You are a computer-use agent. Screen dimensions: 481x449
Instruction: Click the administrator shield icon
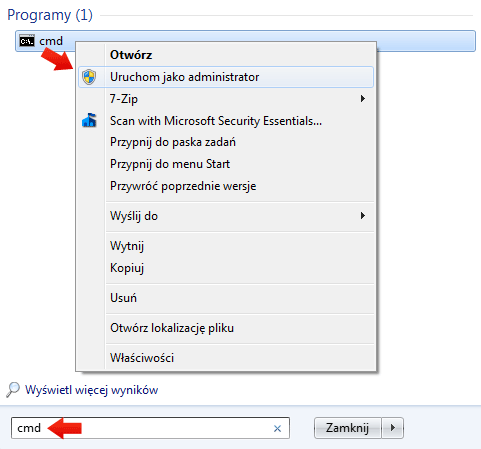tap(89, 77)
